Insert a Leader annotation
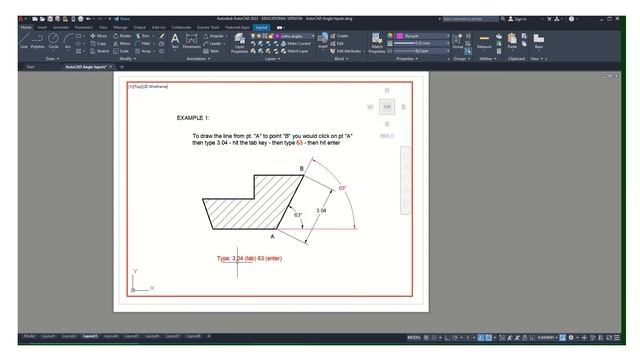The image size is (640, 360). point(212,43)
